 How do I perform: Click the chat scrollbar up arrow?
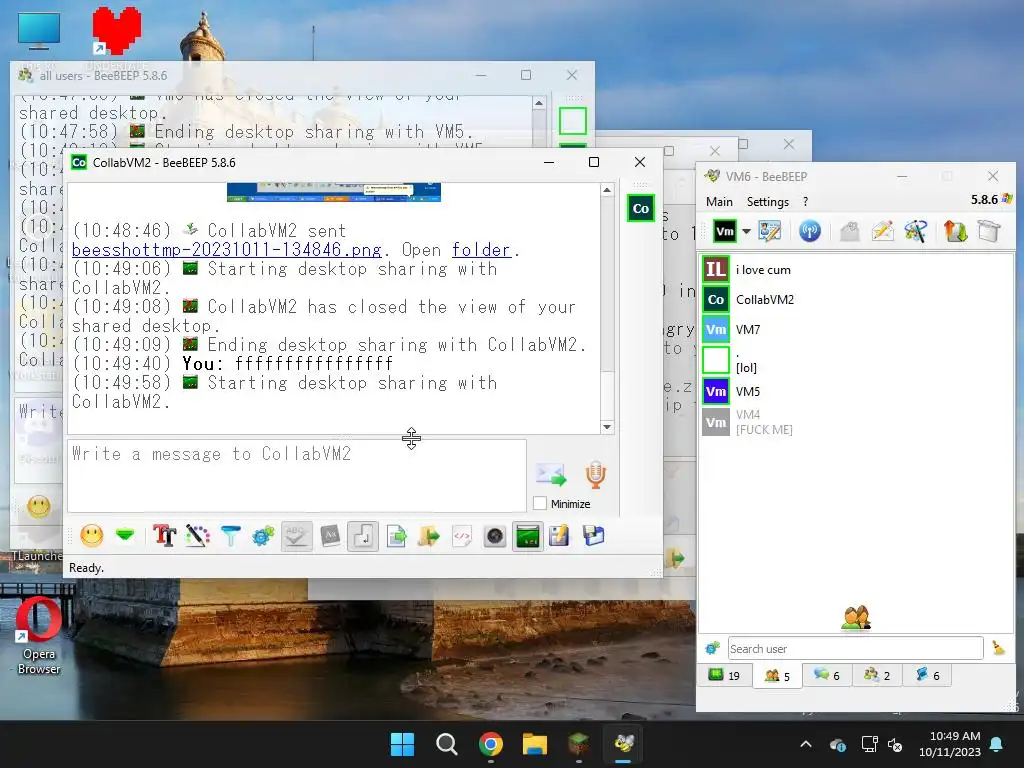point(607,190)
